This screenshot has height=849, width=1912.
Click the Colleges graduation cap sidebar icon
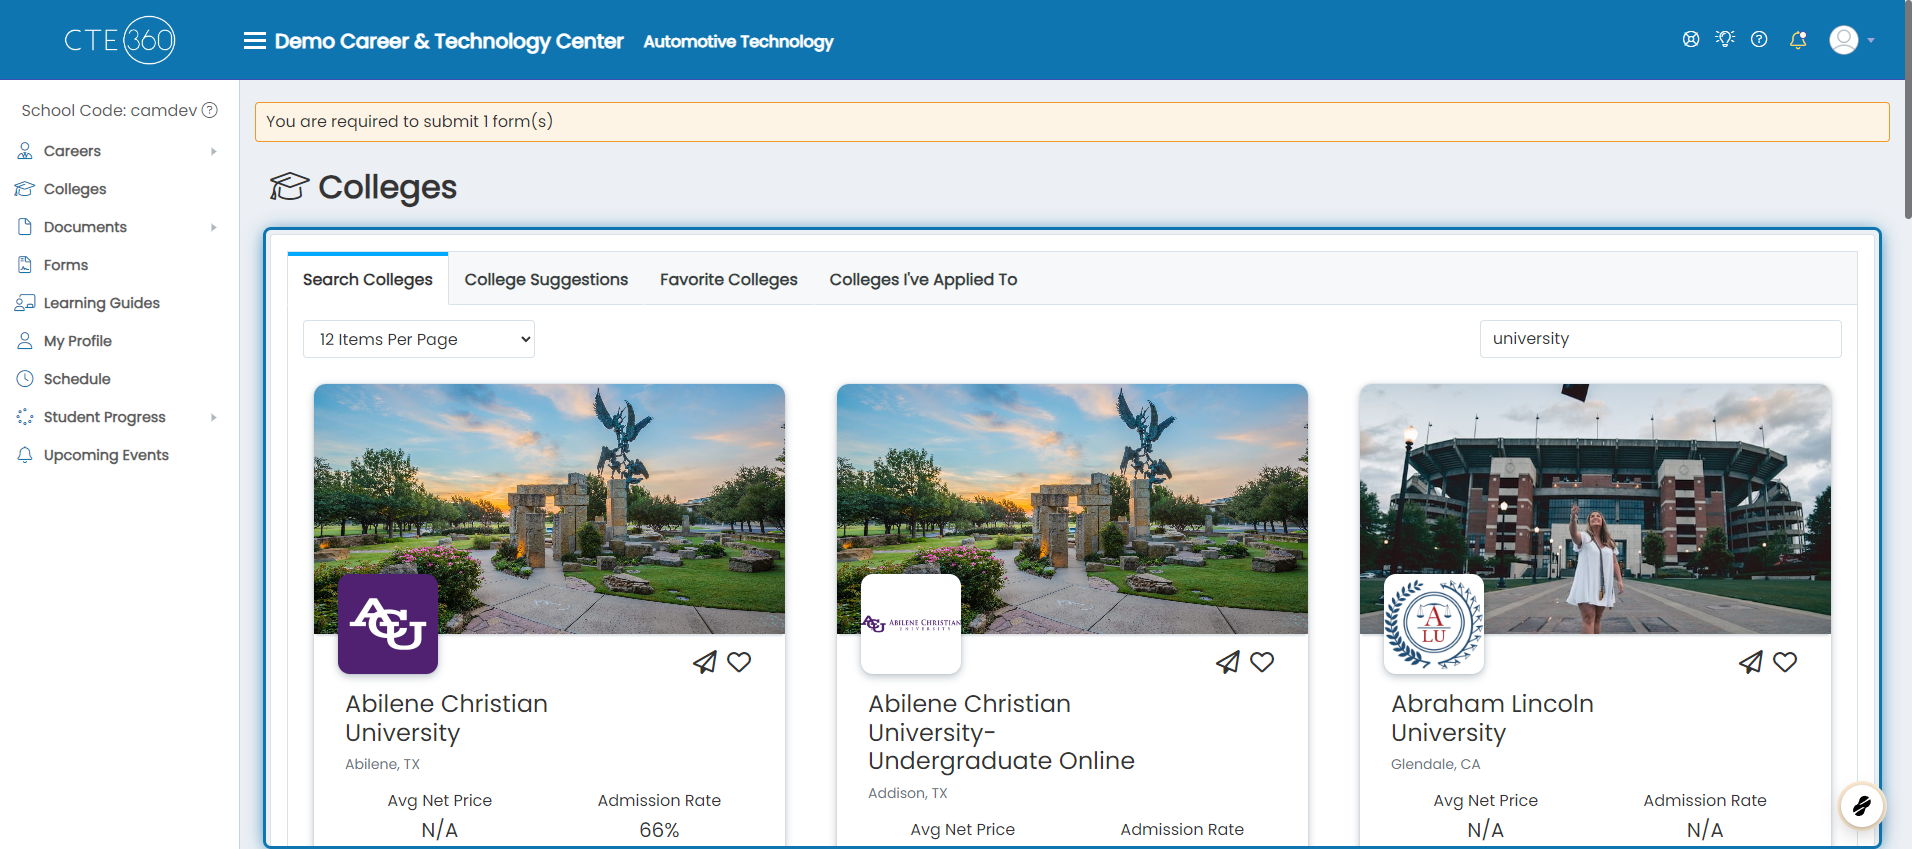[x=25, y=189]
